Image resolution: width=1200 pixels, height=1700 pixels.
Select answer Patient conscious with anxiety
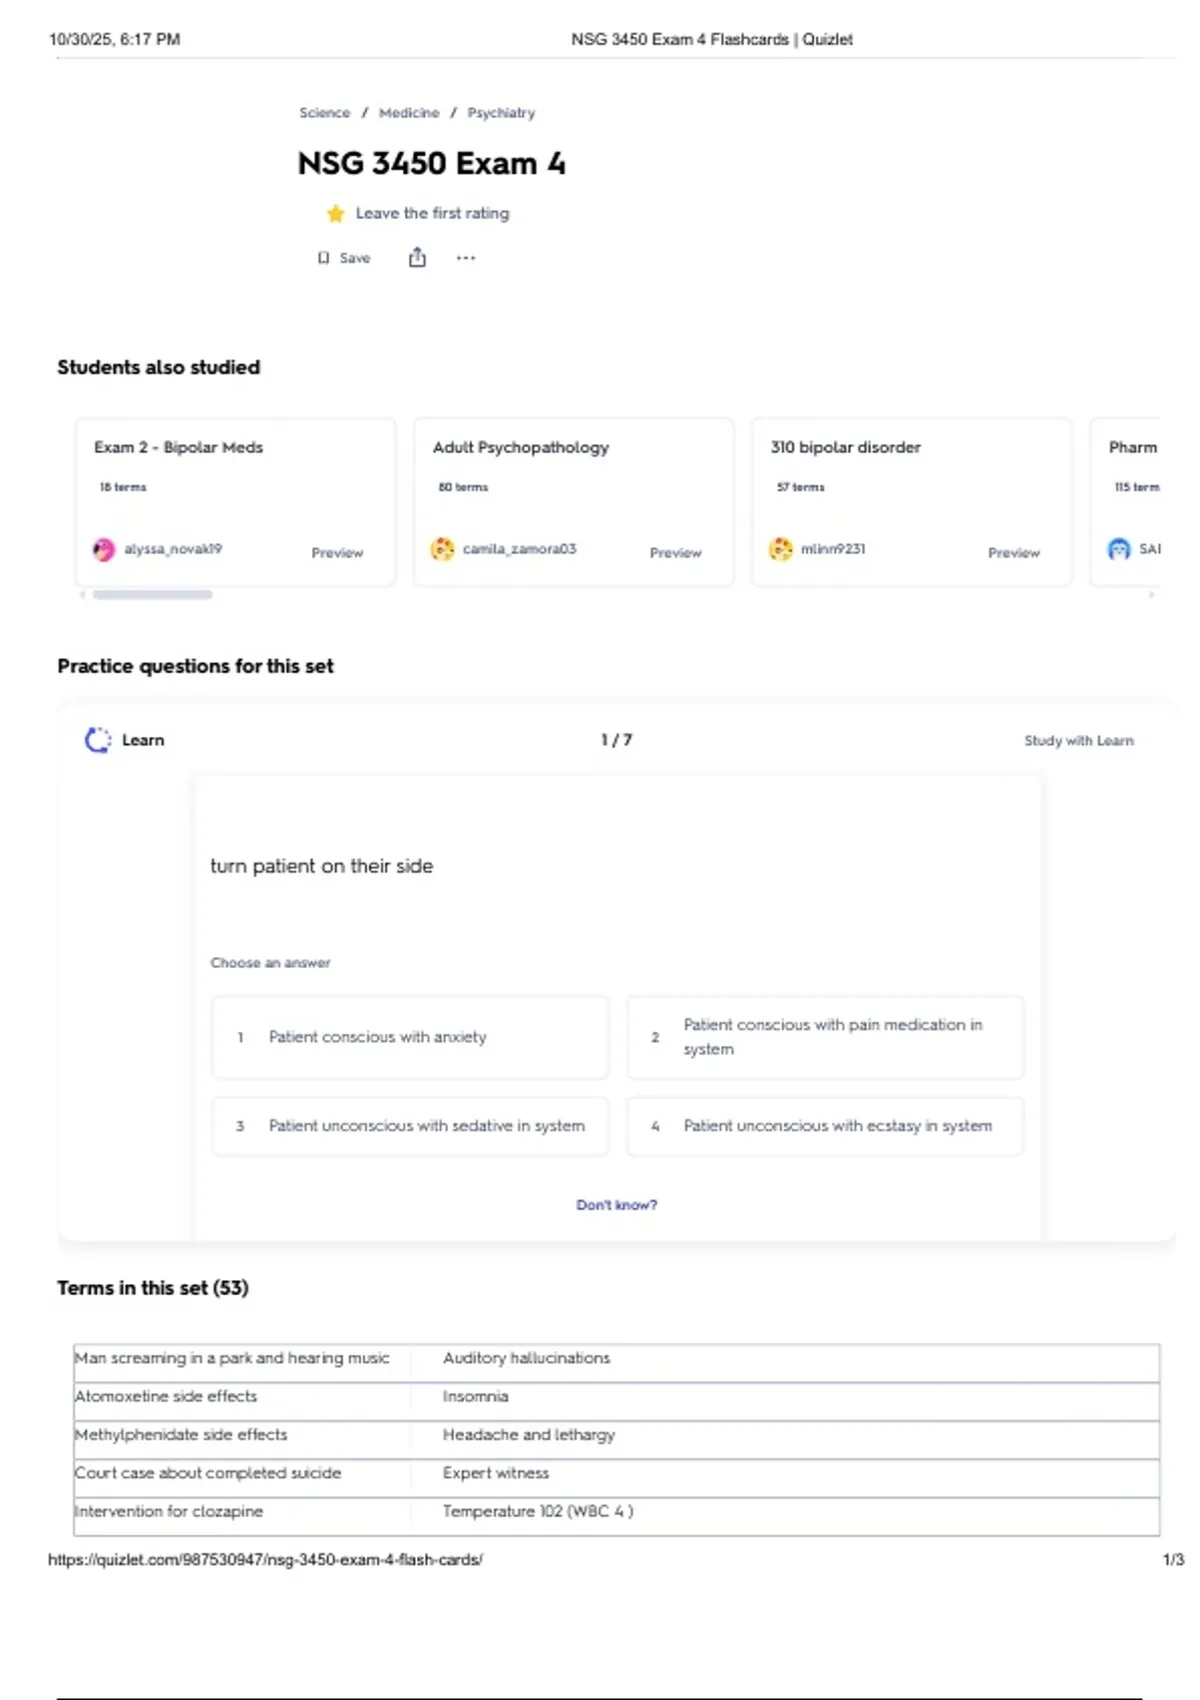click(410, 1037)
